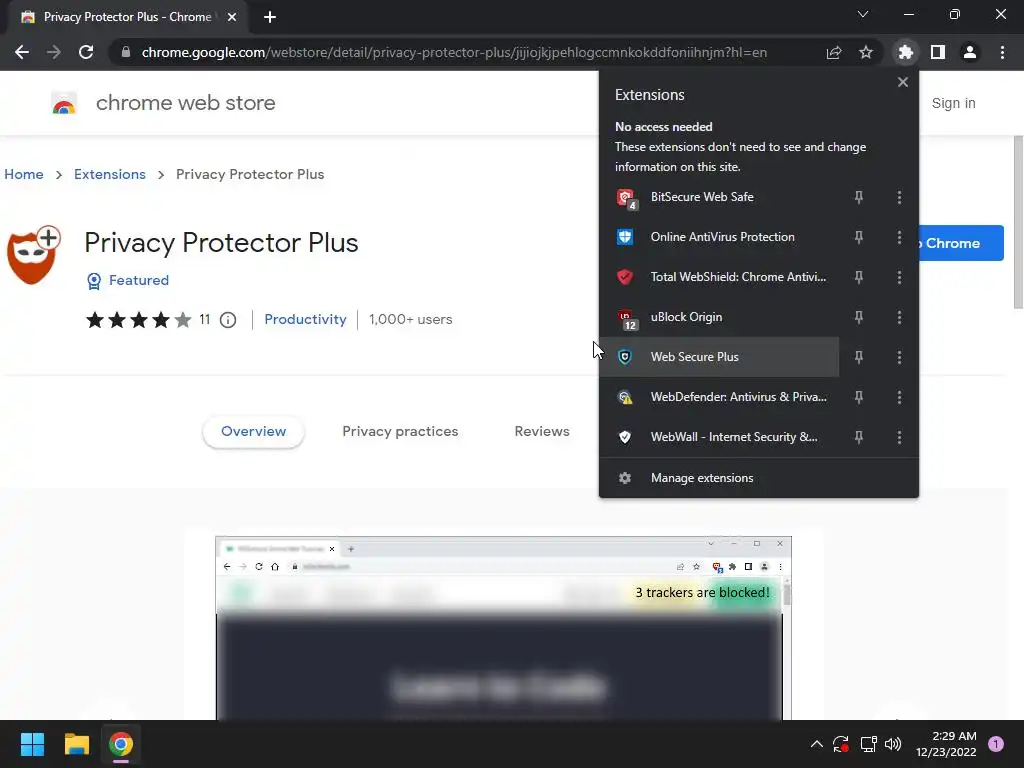Go to the Extensions breadcrumb link
Viewport: 1024px width, 768px height.
tap(110, 174)
